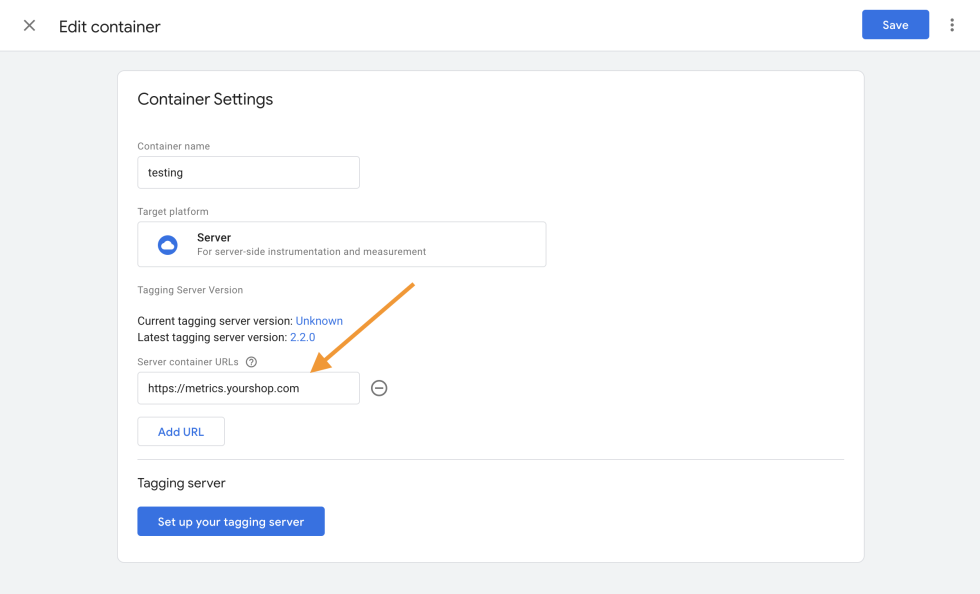Viewport: 980px width, 594px height.
Task: Open help for Server container URLs
Action: [x=252, y=362]
